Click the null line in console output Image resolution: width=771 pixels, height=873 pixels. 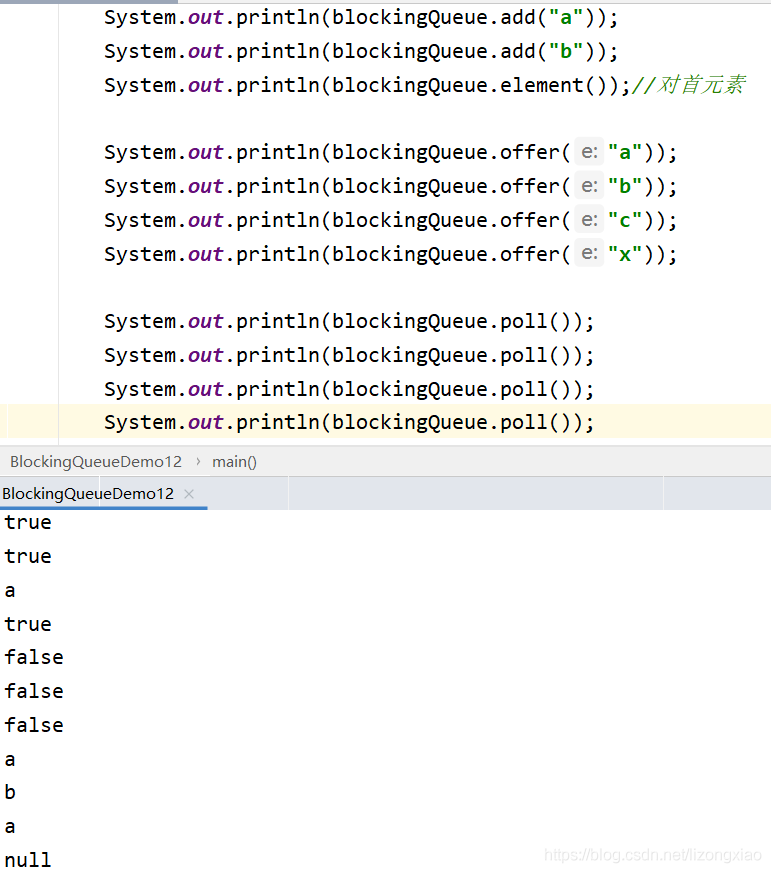pyautogui.click(x=28, y=860)
